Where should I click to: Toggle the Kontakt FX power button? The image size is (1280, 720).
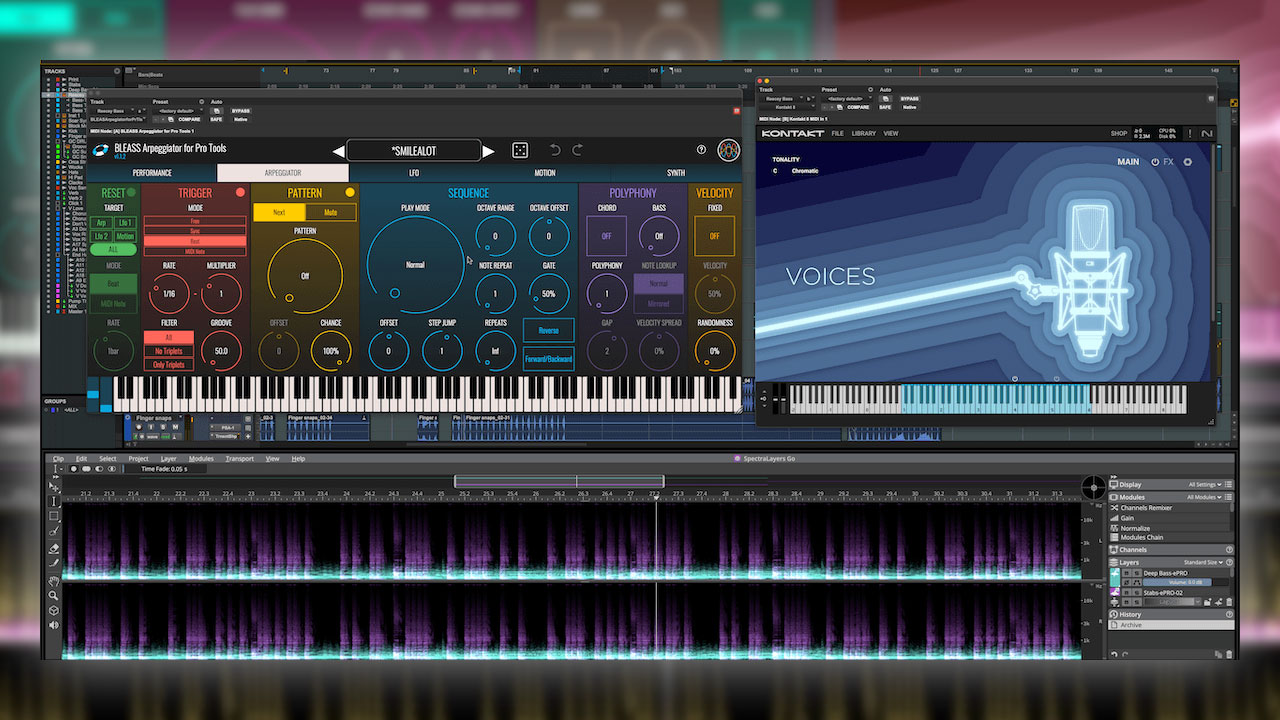click(x=1156, y=162)
